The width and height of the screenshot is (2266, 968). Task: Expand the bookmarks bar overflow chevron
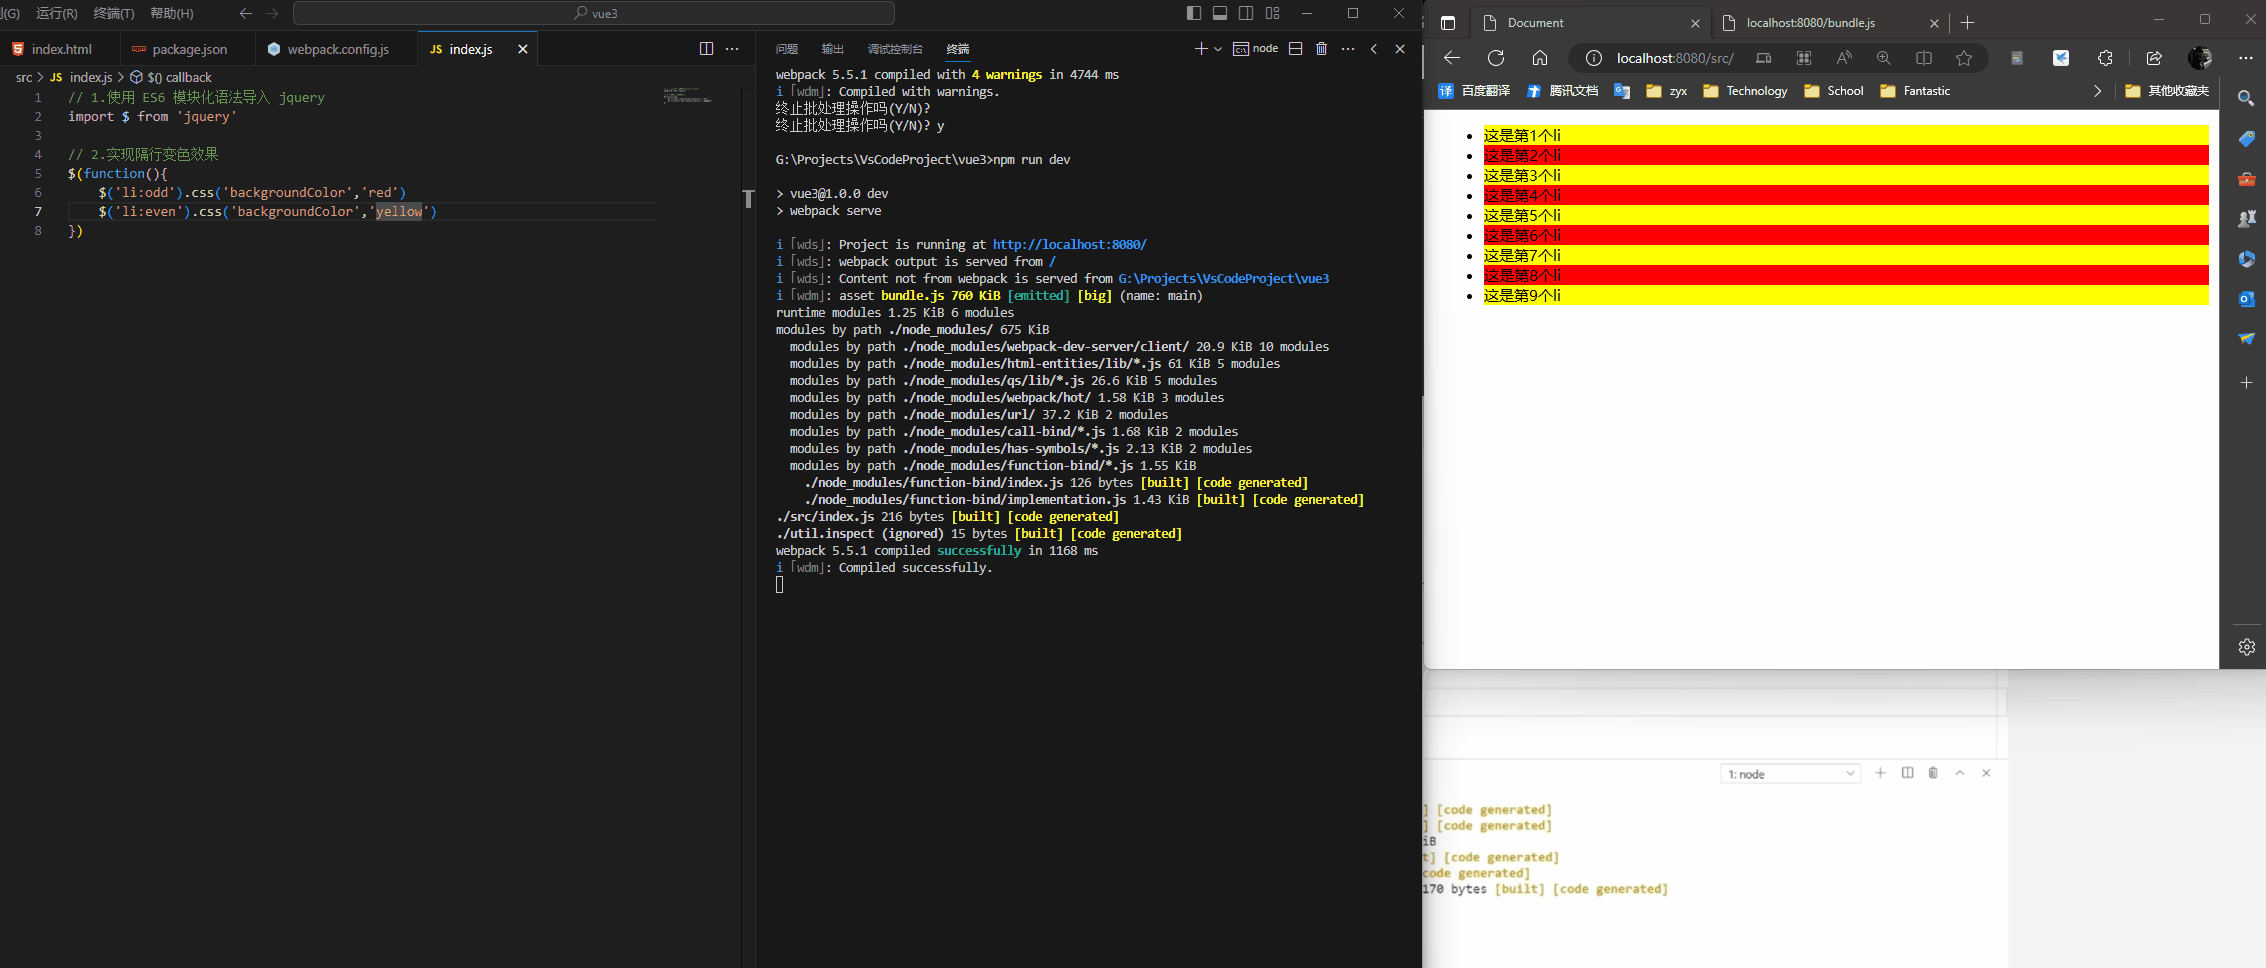[x=2097, y=91]
